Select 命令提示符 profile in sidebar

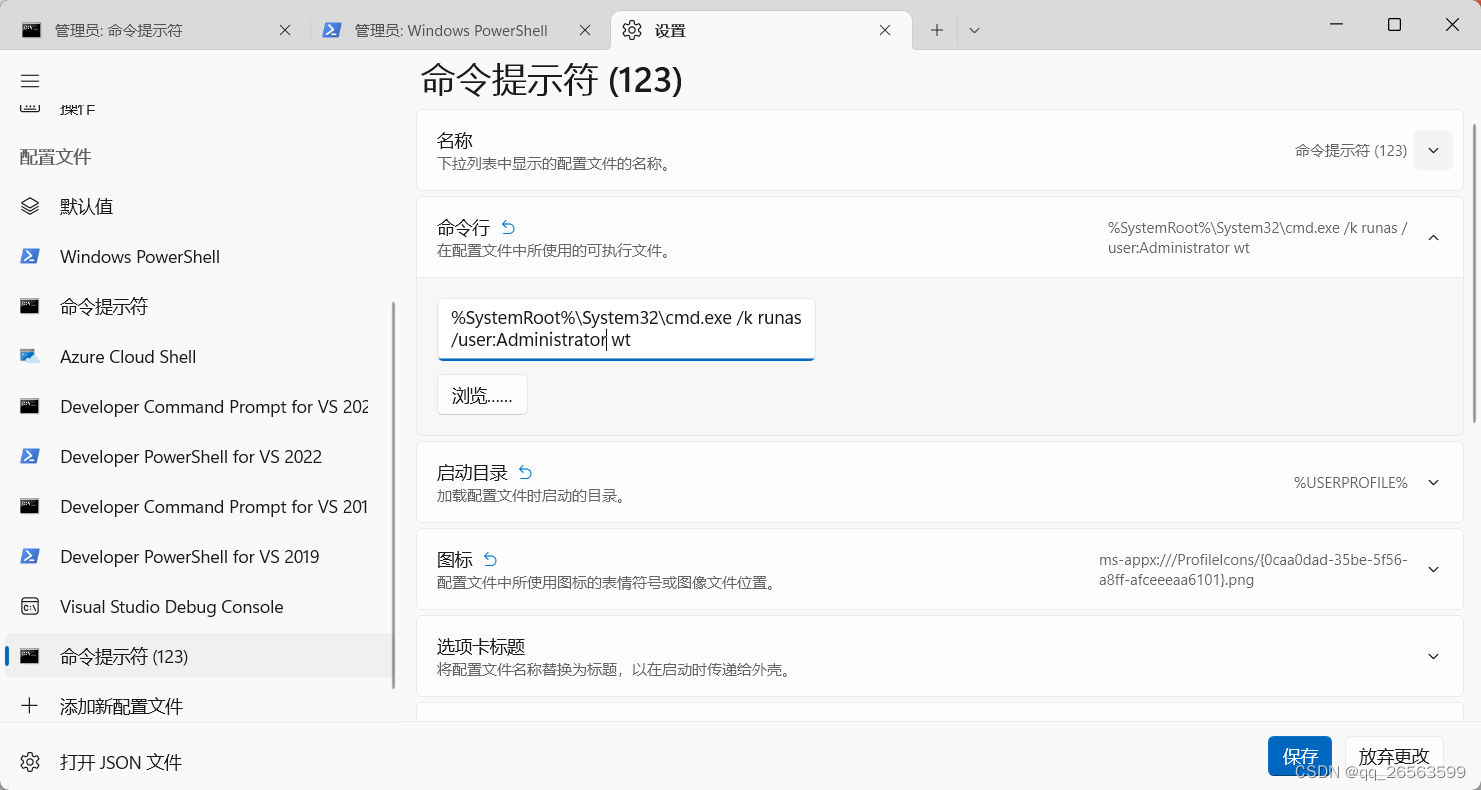(198, 306)
